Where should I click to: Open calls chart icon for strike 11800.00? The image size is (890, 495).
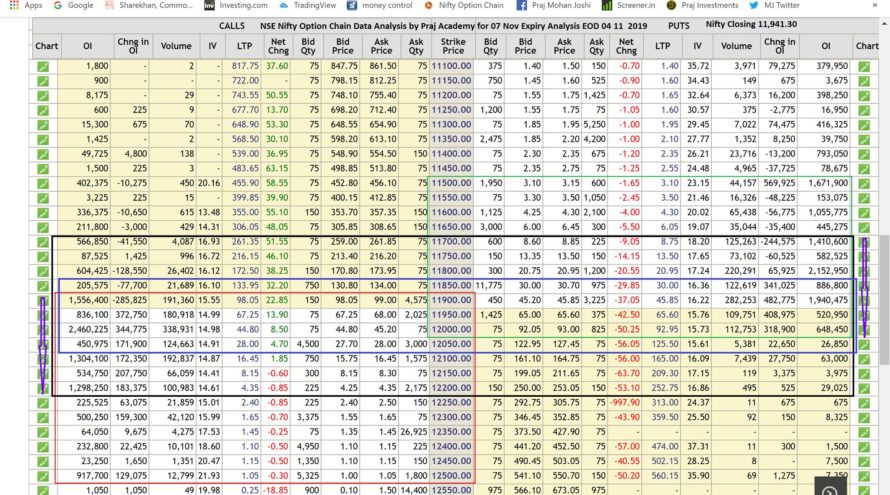43,272
